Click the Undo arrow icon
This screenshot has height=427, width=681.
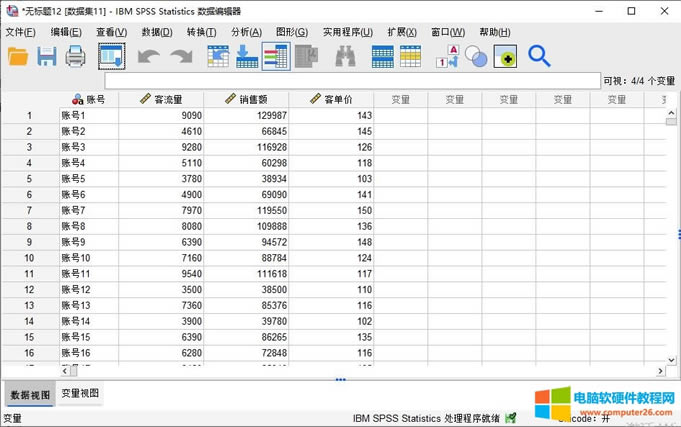pos(148,57)
